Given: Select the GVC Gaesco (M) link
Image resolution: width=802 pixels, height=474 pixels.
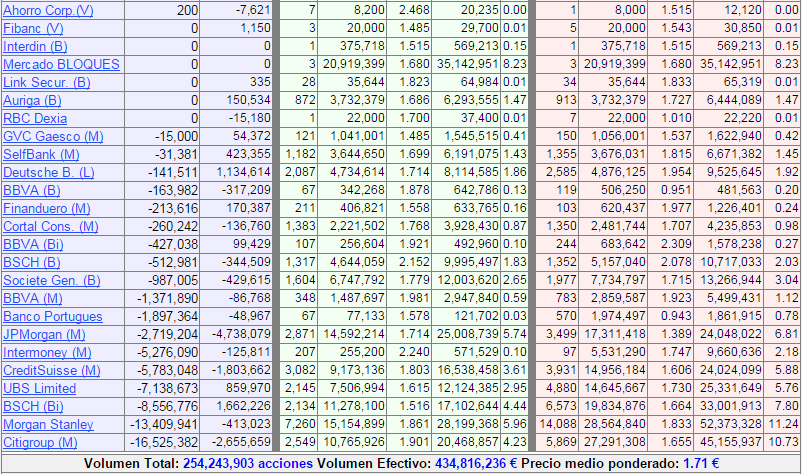Looking at the screenshot, I should pos(53,136).
